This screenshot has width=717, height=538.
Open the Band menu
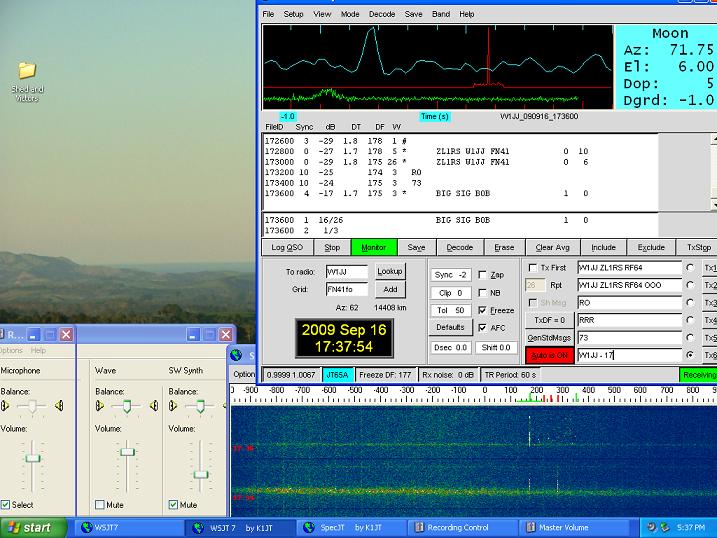441,15
